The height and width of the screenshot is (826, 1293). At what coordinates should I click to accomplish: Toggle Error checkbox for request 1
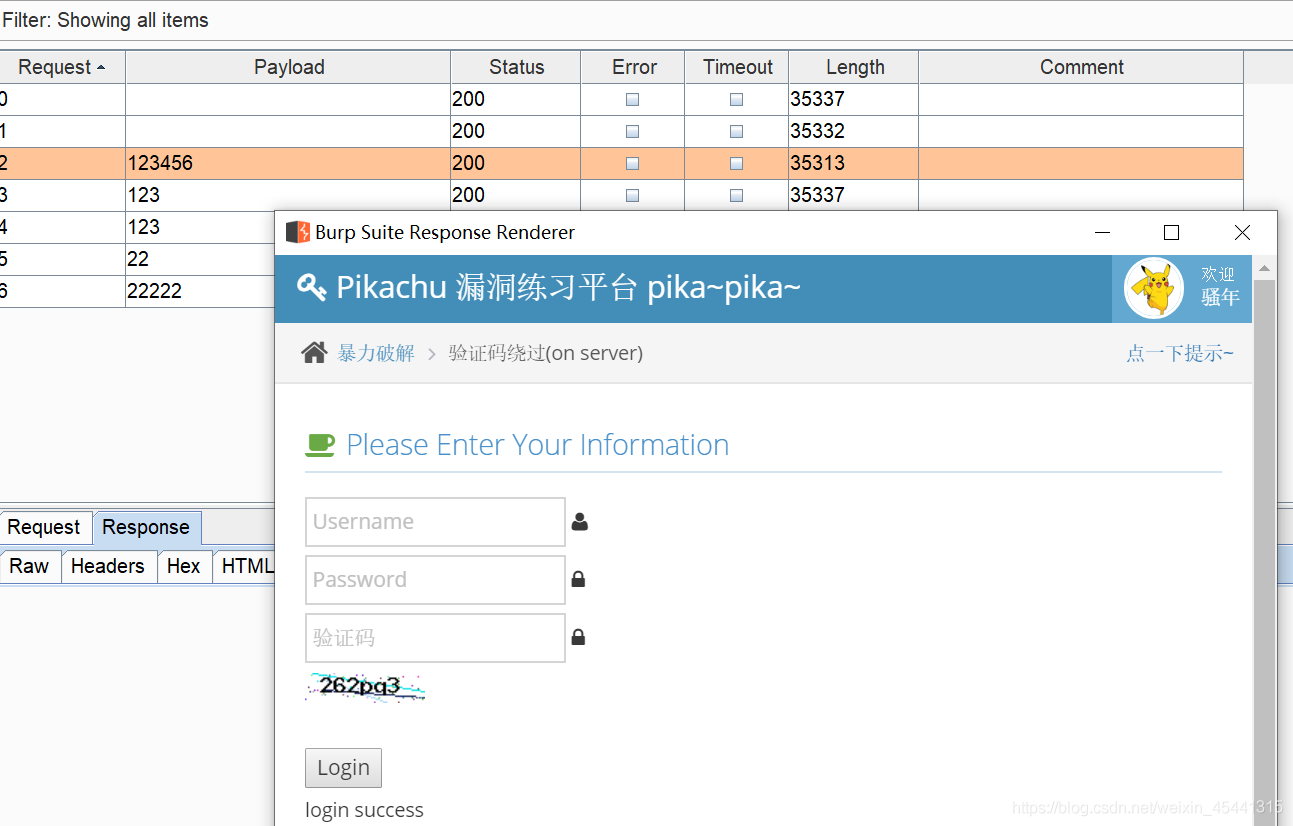click(x=632, y=131)
